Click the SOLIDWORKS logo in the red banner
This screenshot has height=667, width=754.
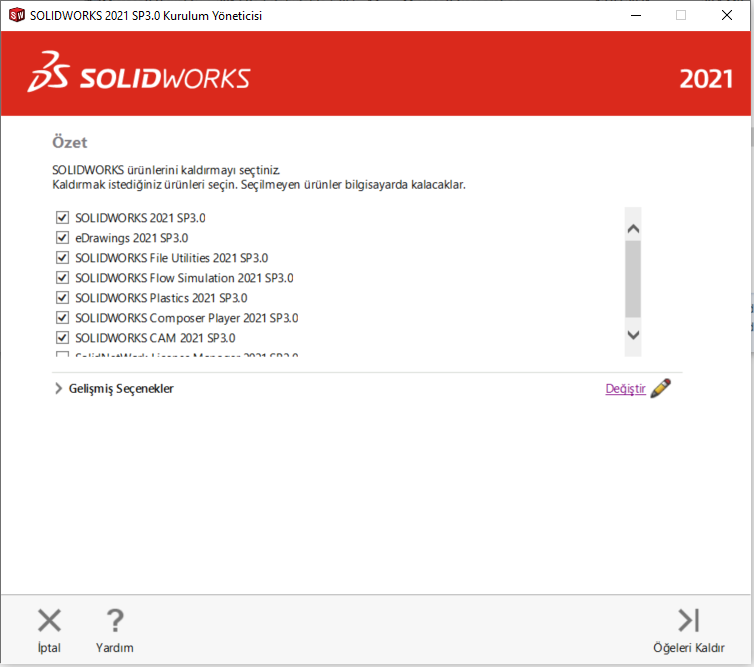click(x=140, y=78)
